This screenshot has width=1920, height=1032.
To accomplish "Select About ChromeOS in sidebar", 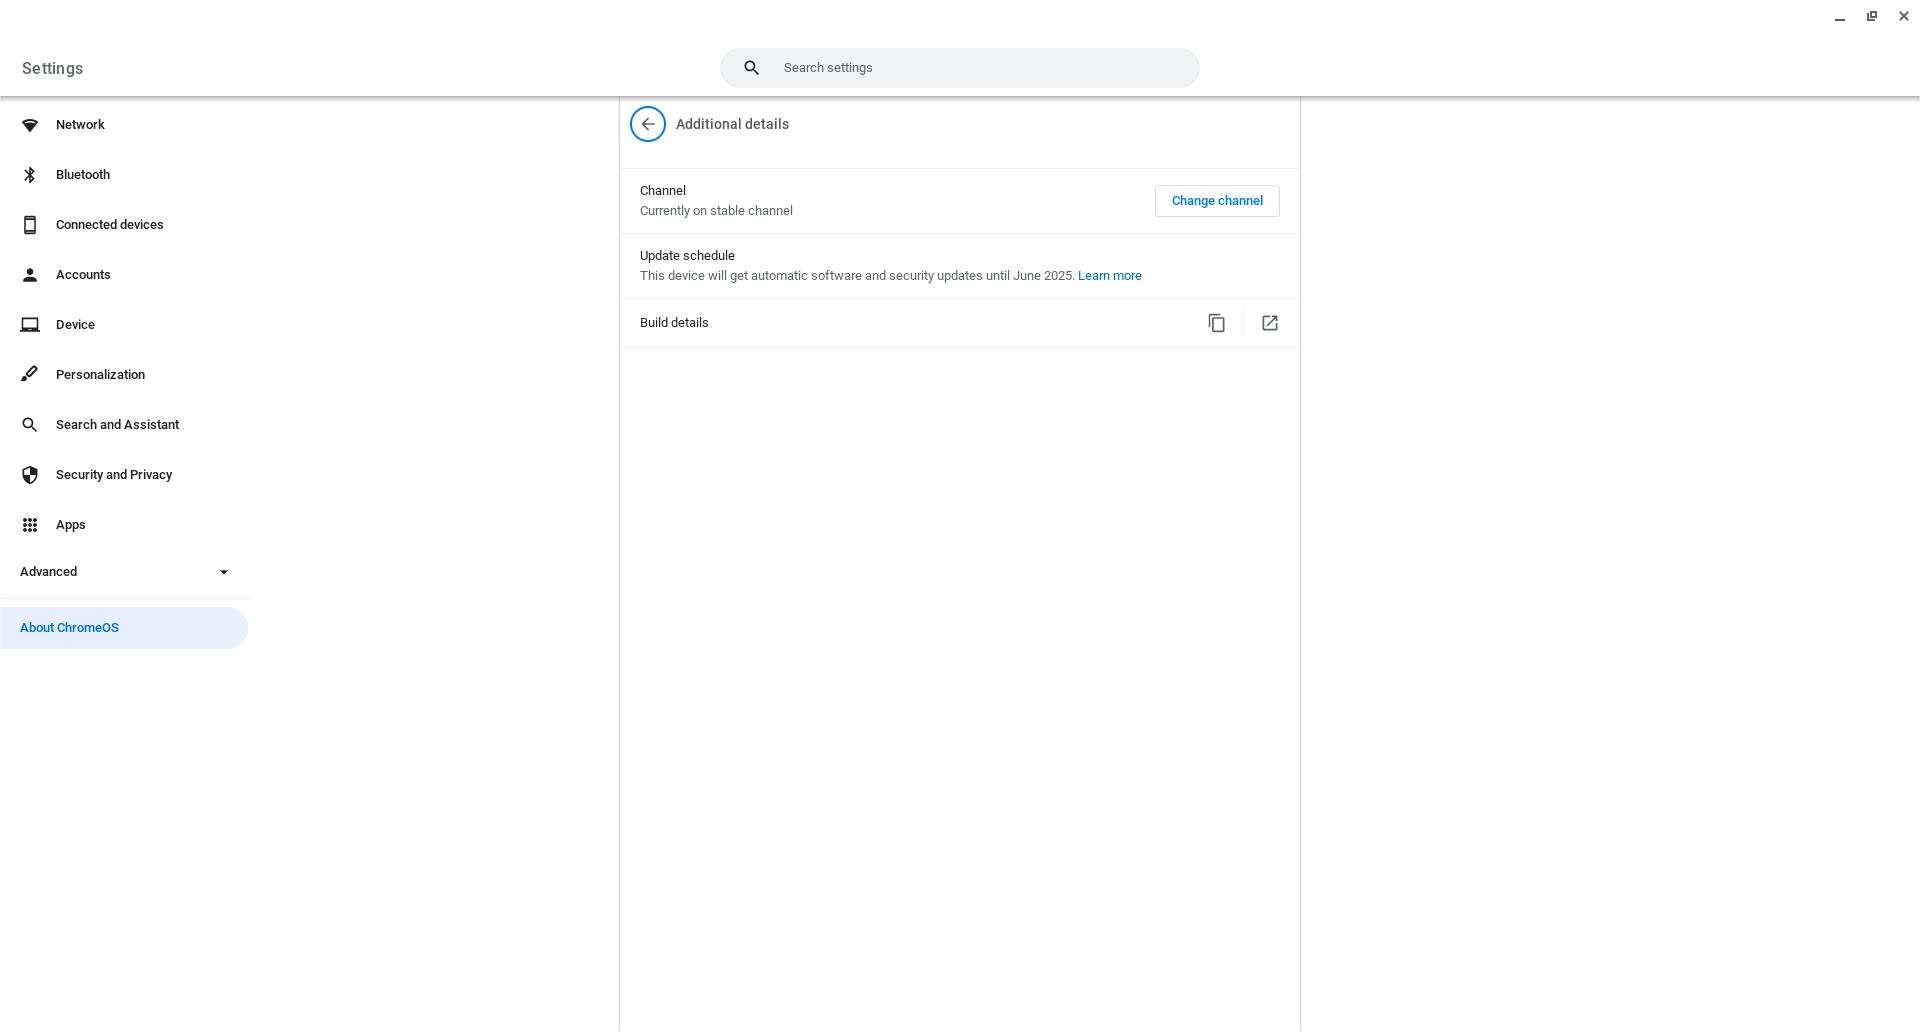I will (x=124, y=628).
